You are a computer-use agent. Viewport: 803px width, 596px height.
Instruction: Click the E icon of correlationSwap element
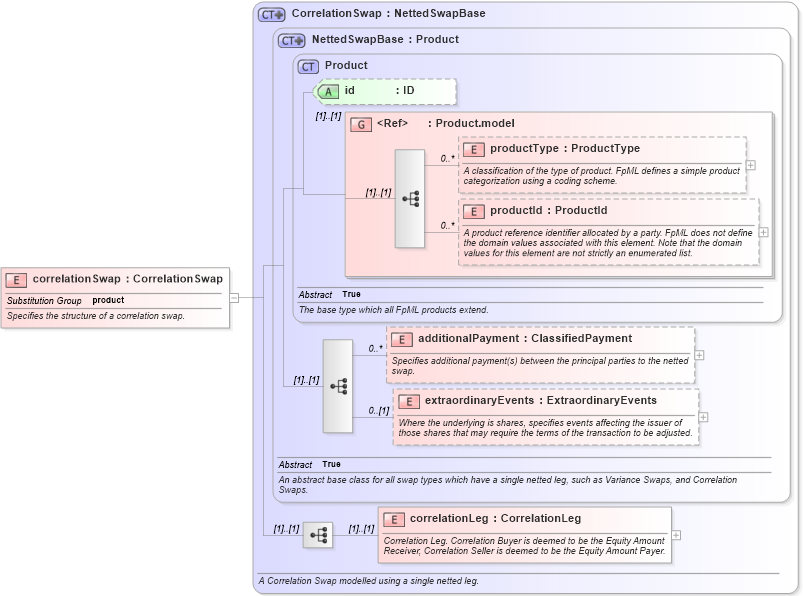15,279
